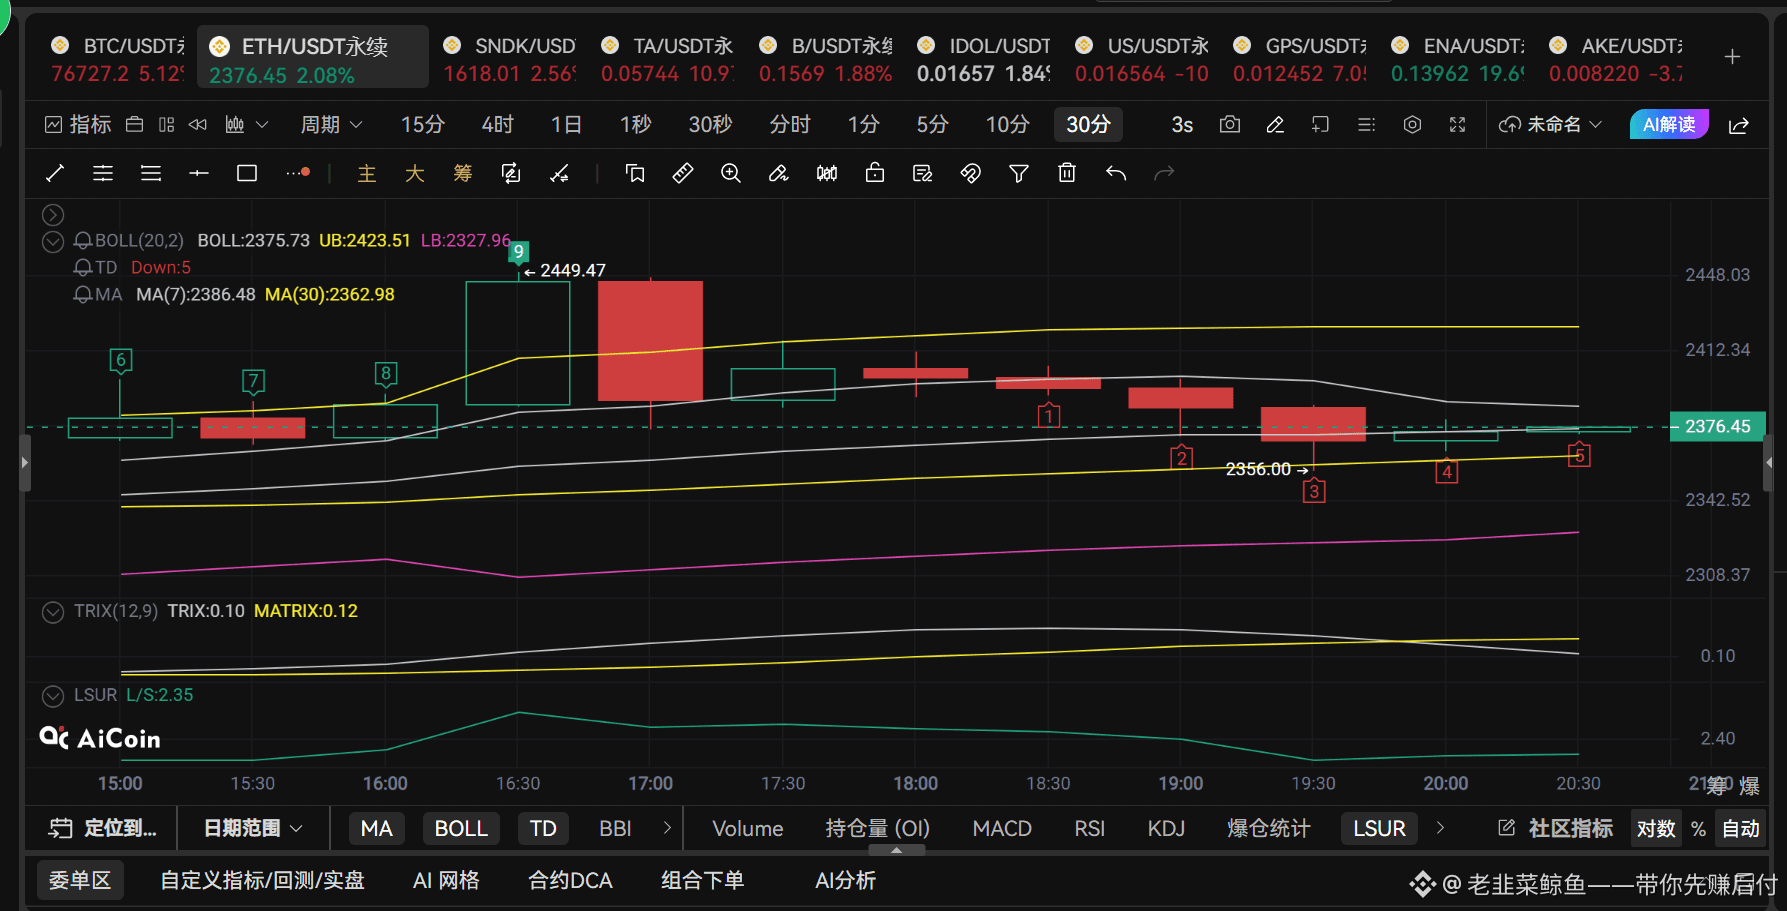
Task: Toggle the BOLL indicator button
Action: [461, 828]
